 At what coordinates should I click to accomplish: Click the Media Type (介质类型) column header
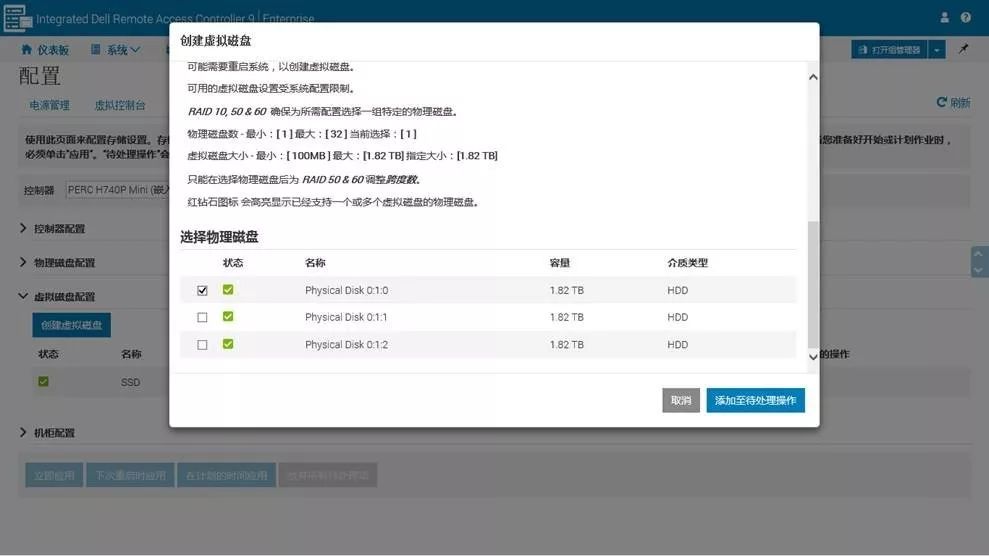click(688, 263)
